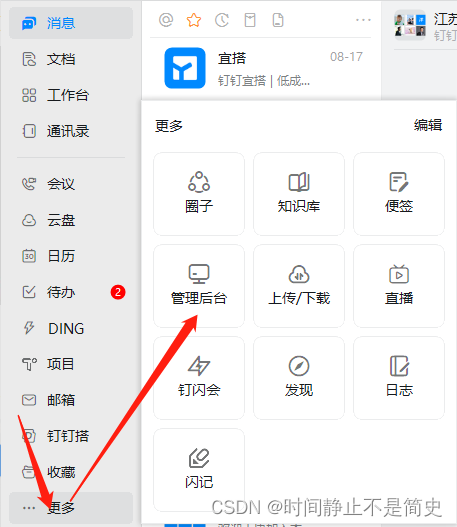Open the 消息 messages section
The image size is (457, 527).
click(71, 23)
